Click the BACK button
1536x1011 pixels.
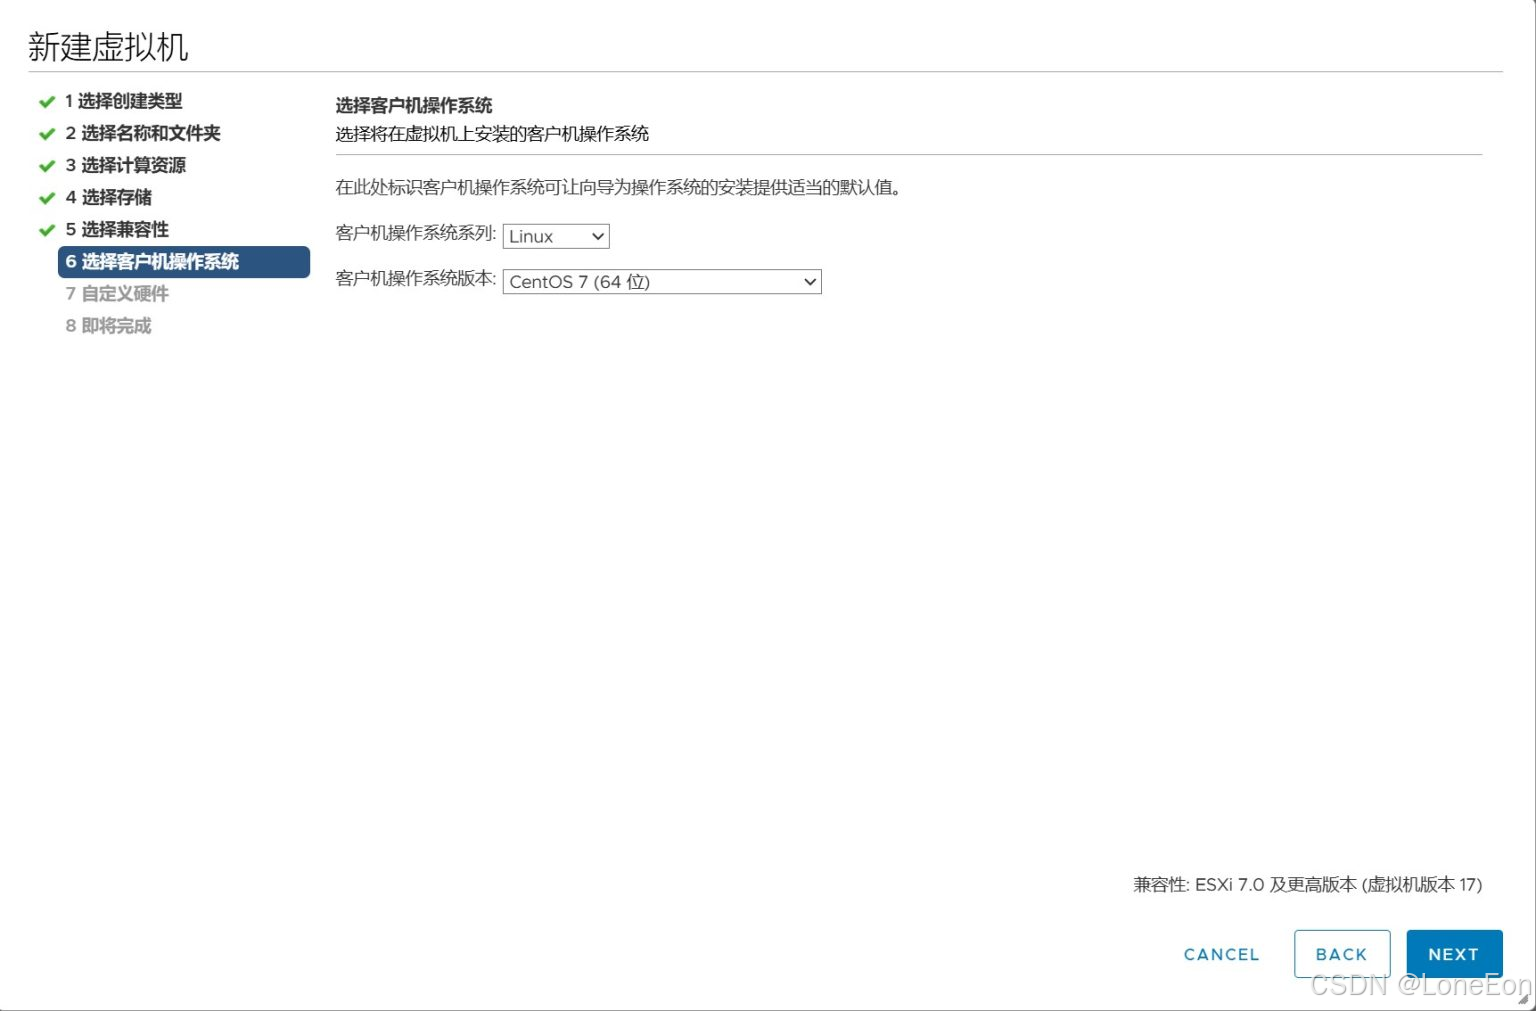(1342, 954)
